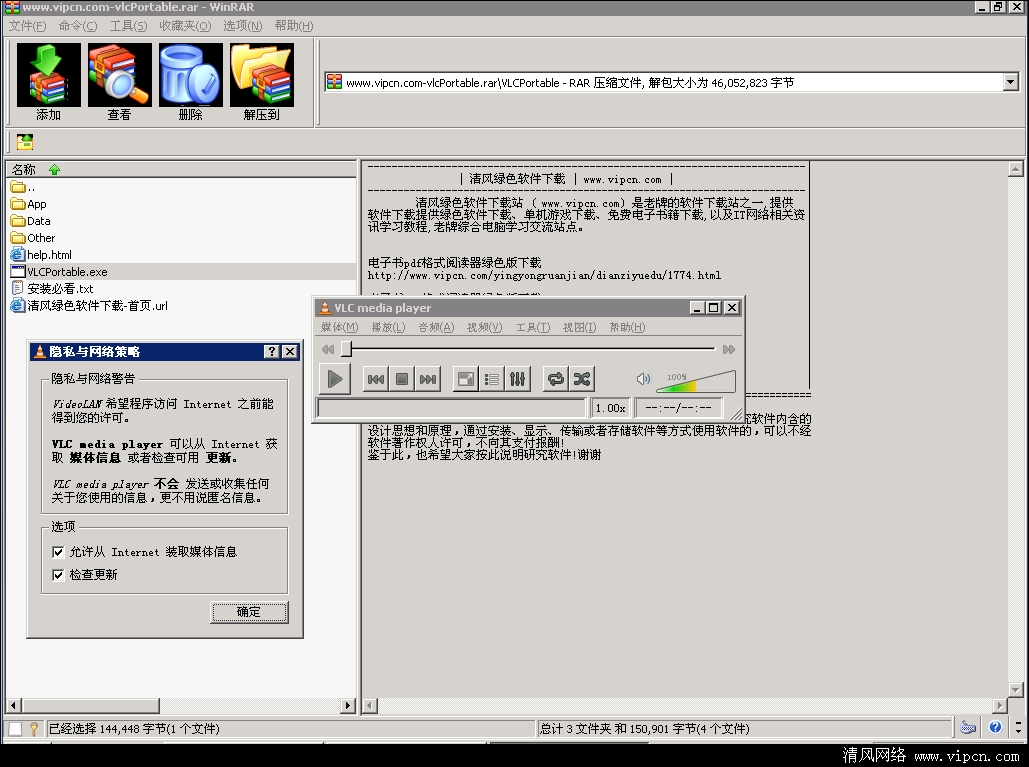
Task: Select VLCPortable.exe file
Action: point(59,272)
